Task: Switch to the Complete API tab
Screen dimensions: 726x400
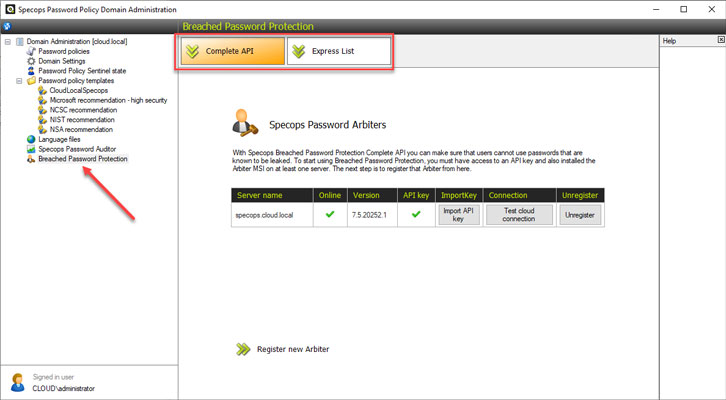Action: pyautogui.click(x=231, y=51)
